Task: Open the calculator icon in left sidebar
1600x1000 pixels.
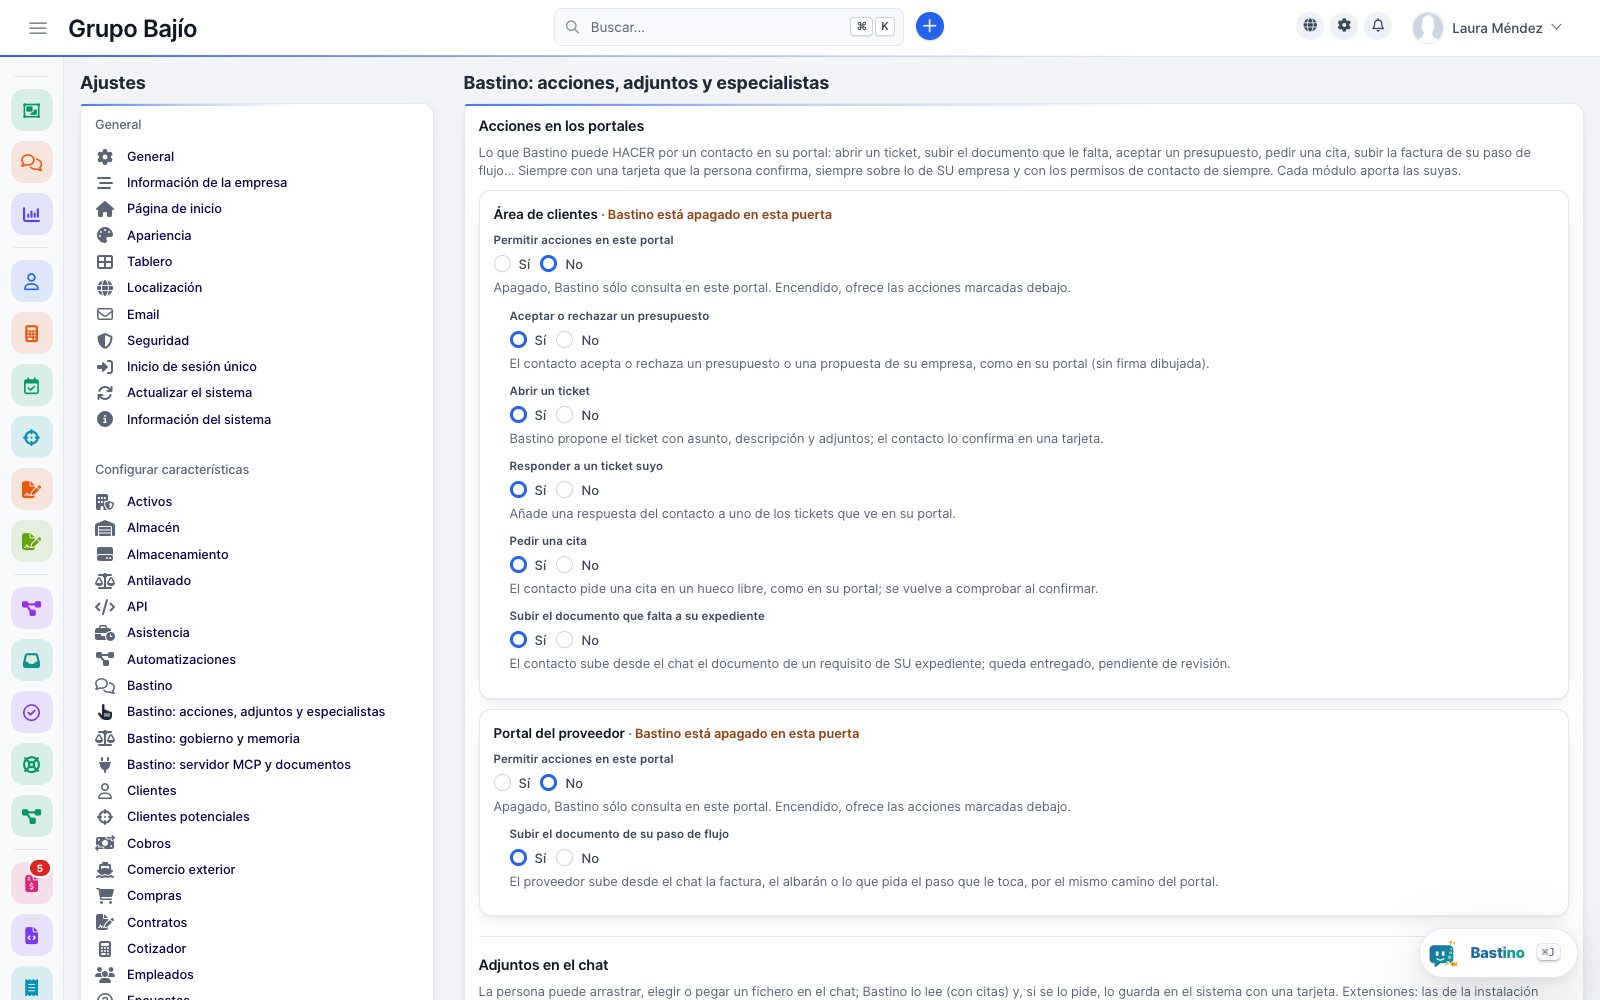Action: [32, 334]
